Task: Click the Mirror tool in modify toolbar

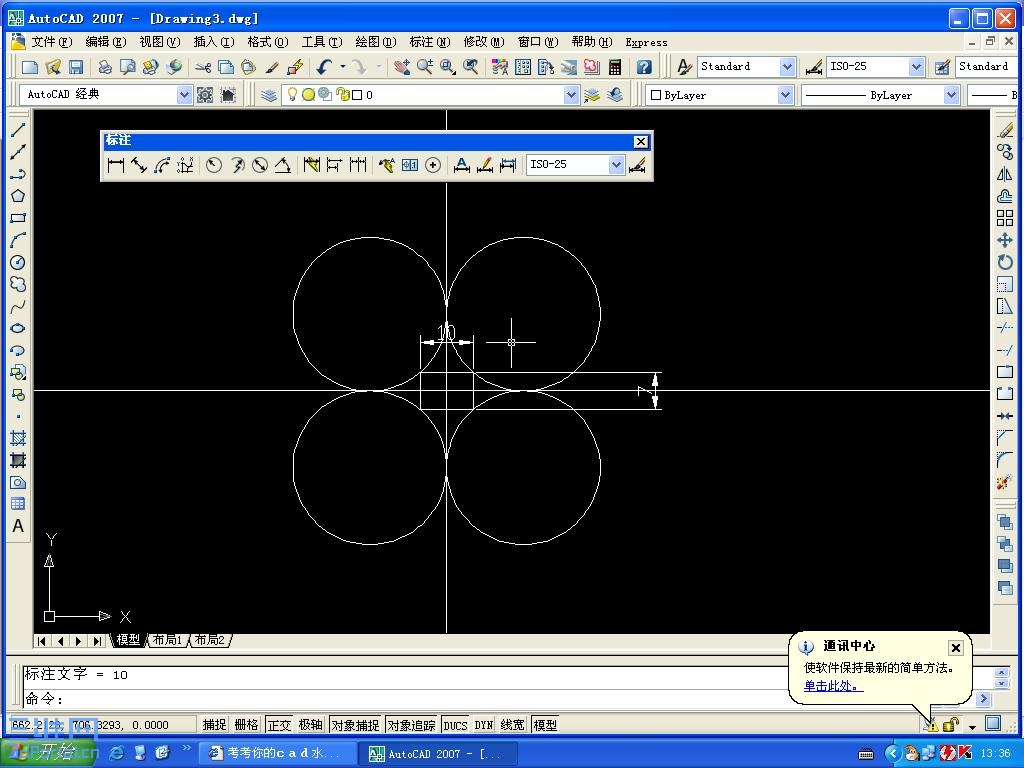Action: [x=1005, y=174]
